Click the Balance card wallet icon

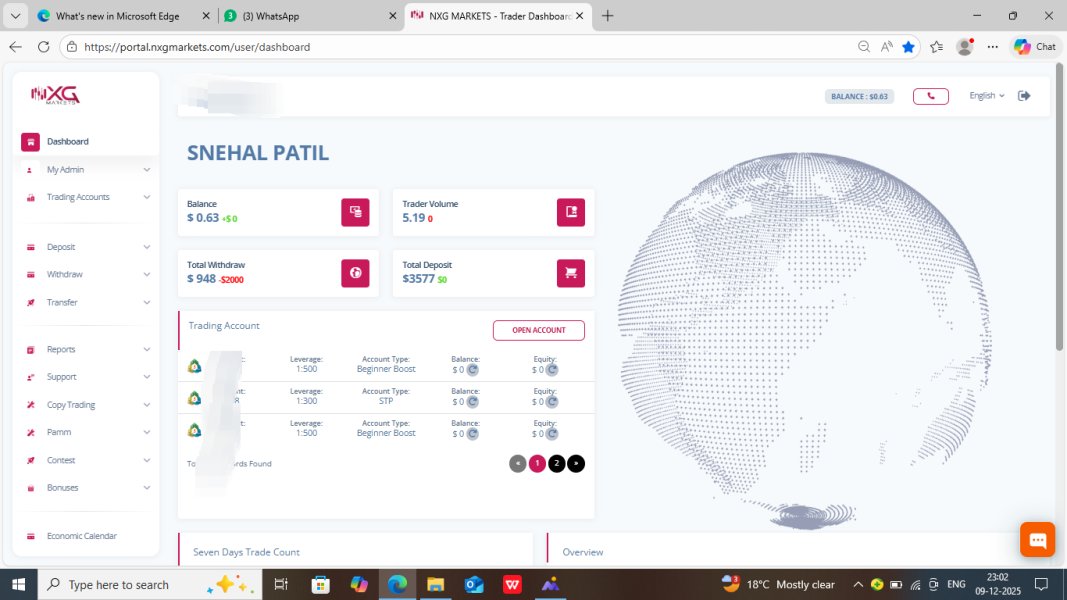click(x=355, y=212)
